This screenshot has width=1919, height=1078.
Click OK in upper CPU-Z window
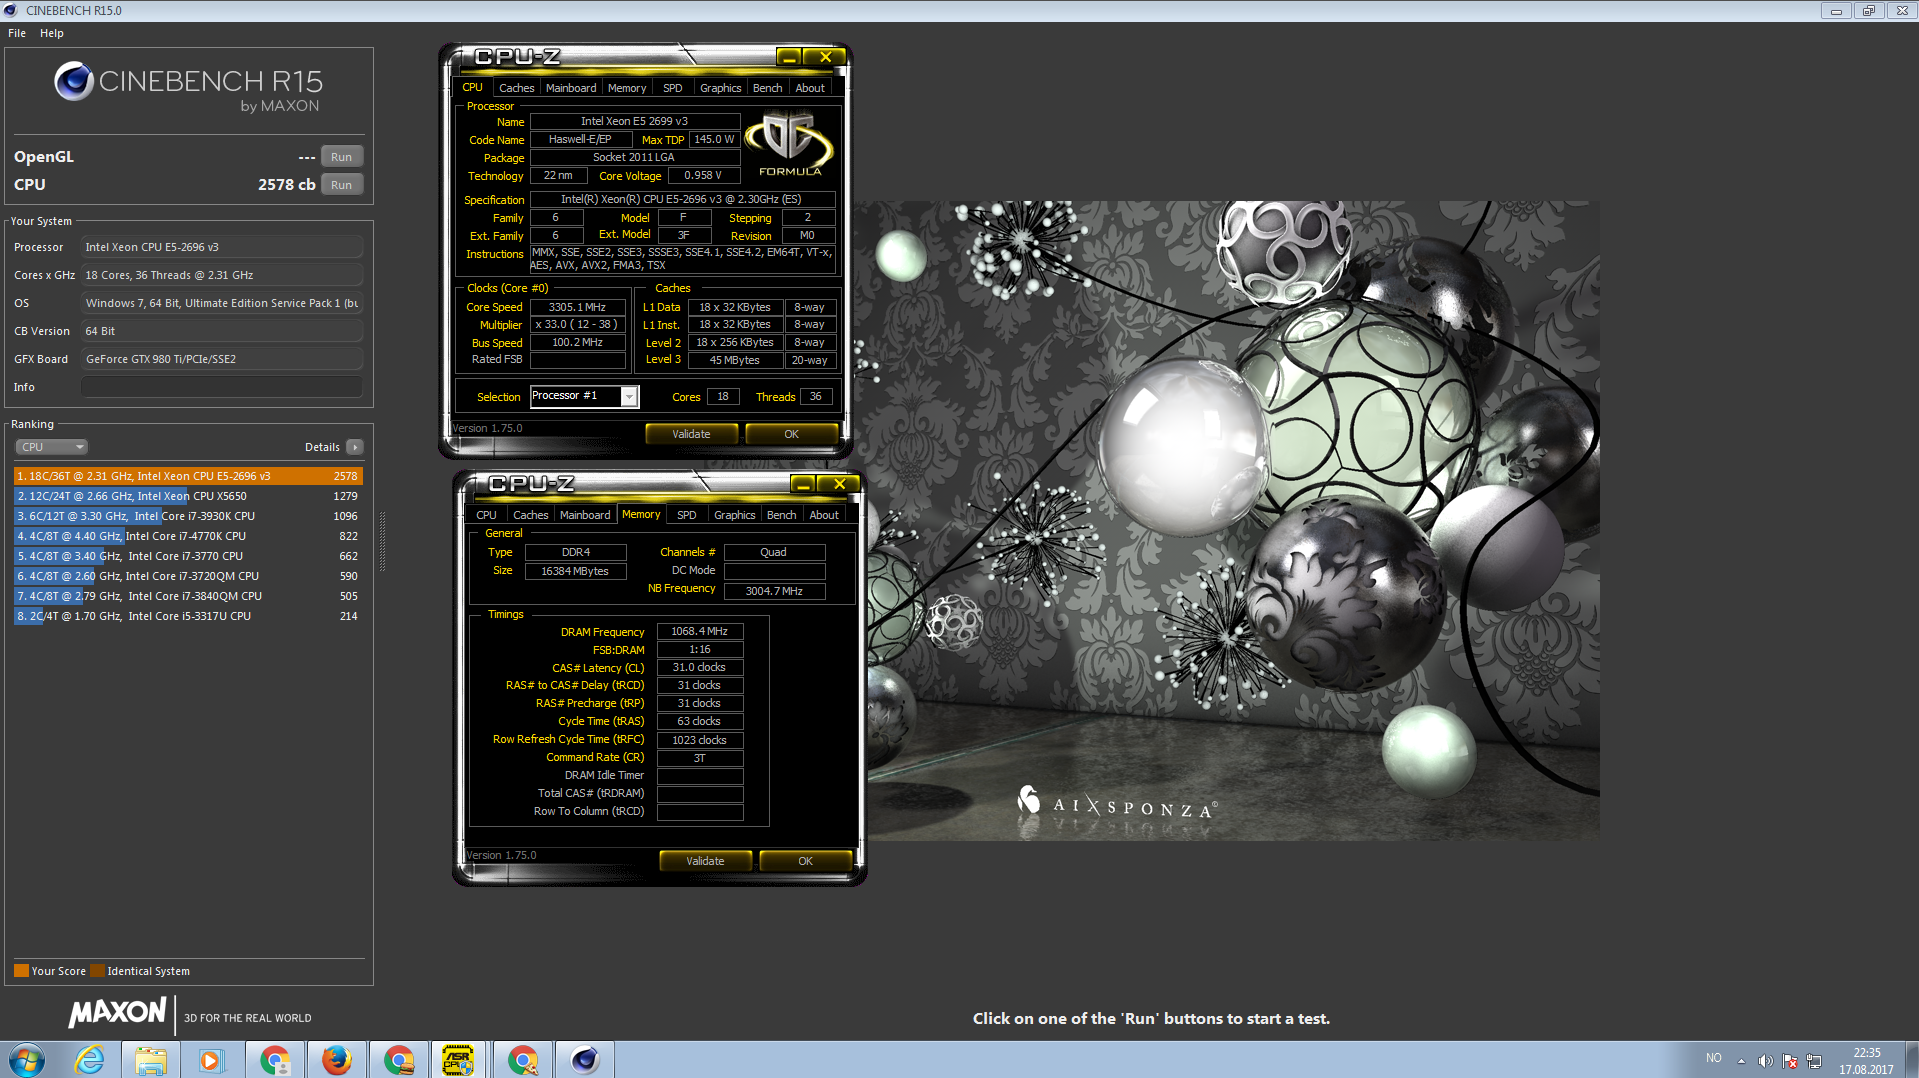pyautogui.click(x=791, y=434)
